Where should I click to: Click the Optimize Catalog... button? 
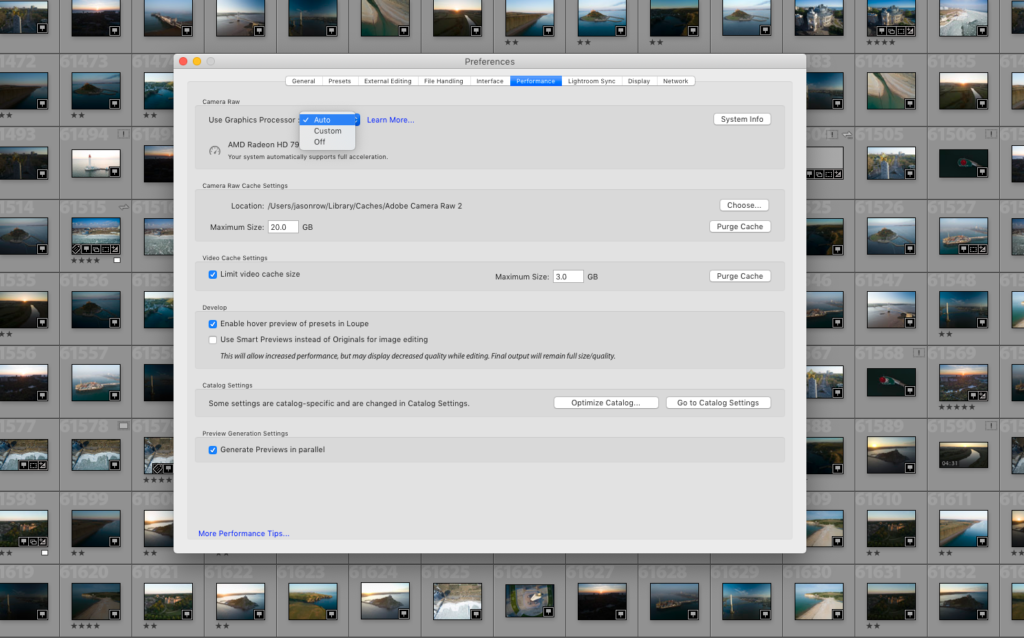[x=606, y=403]
